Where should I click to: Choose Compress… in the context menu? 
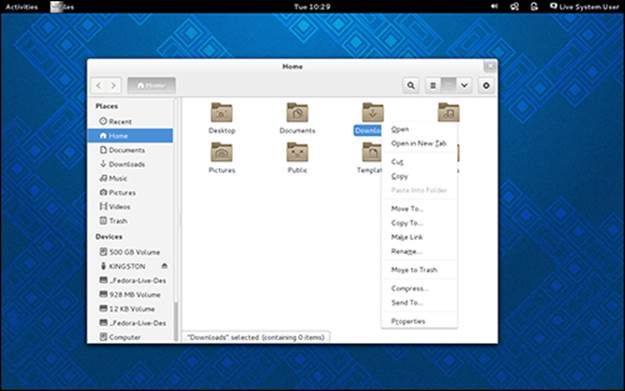[x=419, y=288]
